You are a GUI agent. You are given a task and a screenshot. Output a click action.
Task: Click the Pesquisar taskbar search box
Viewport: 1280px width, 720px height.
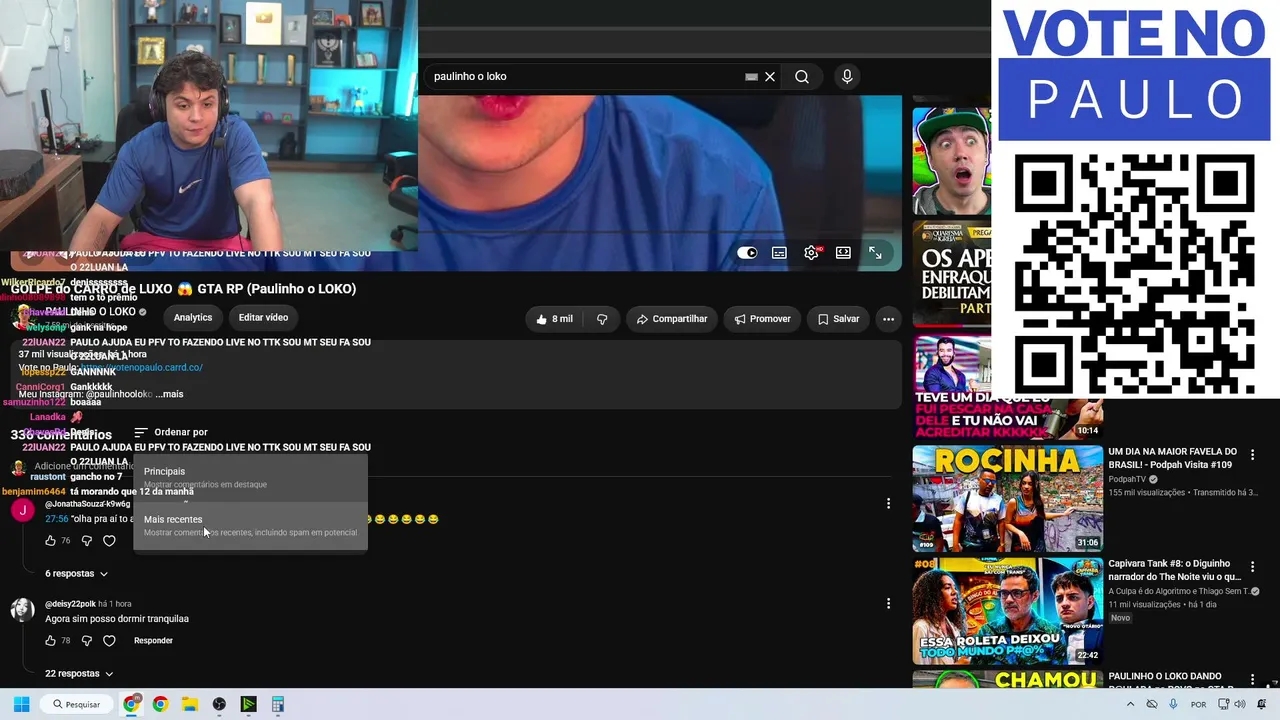click(x=78, y=704)
